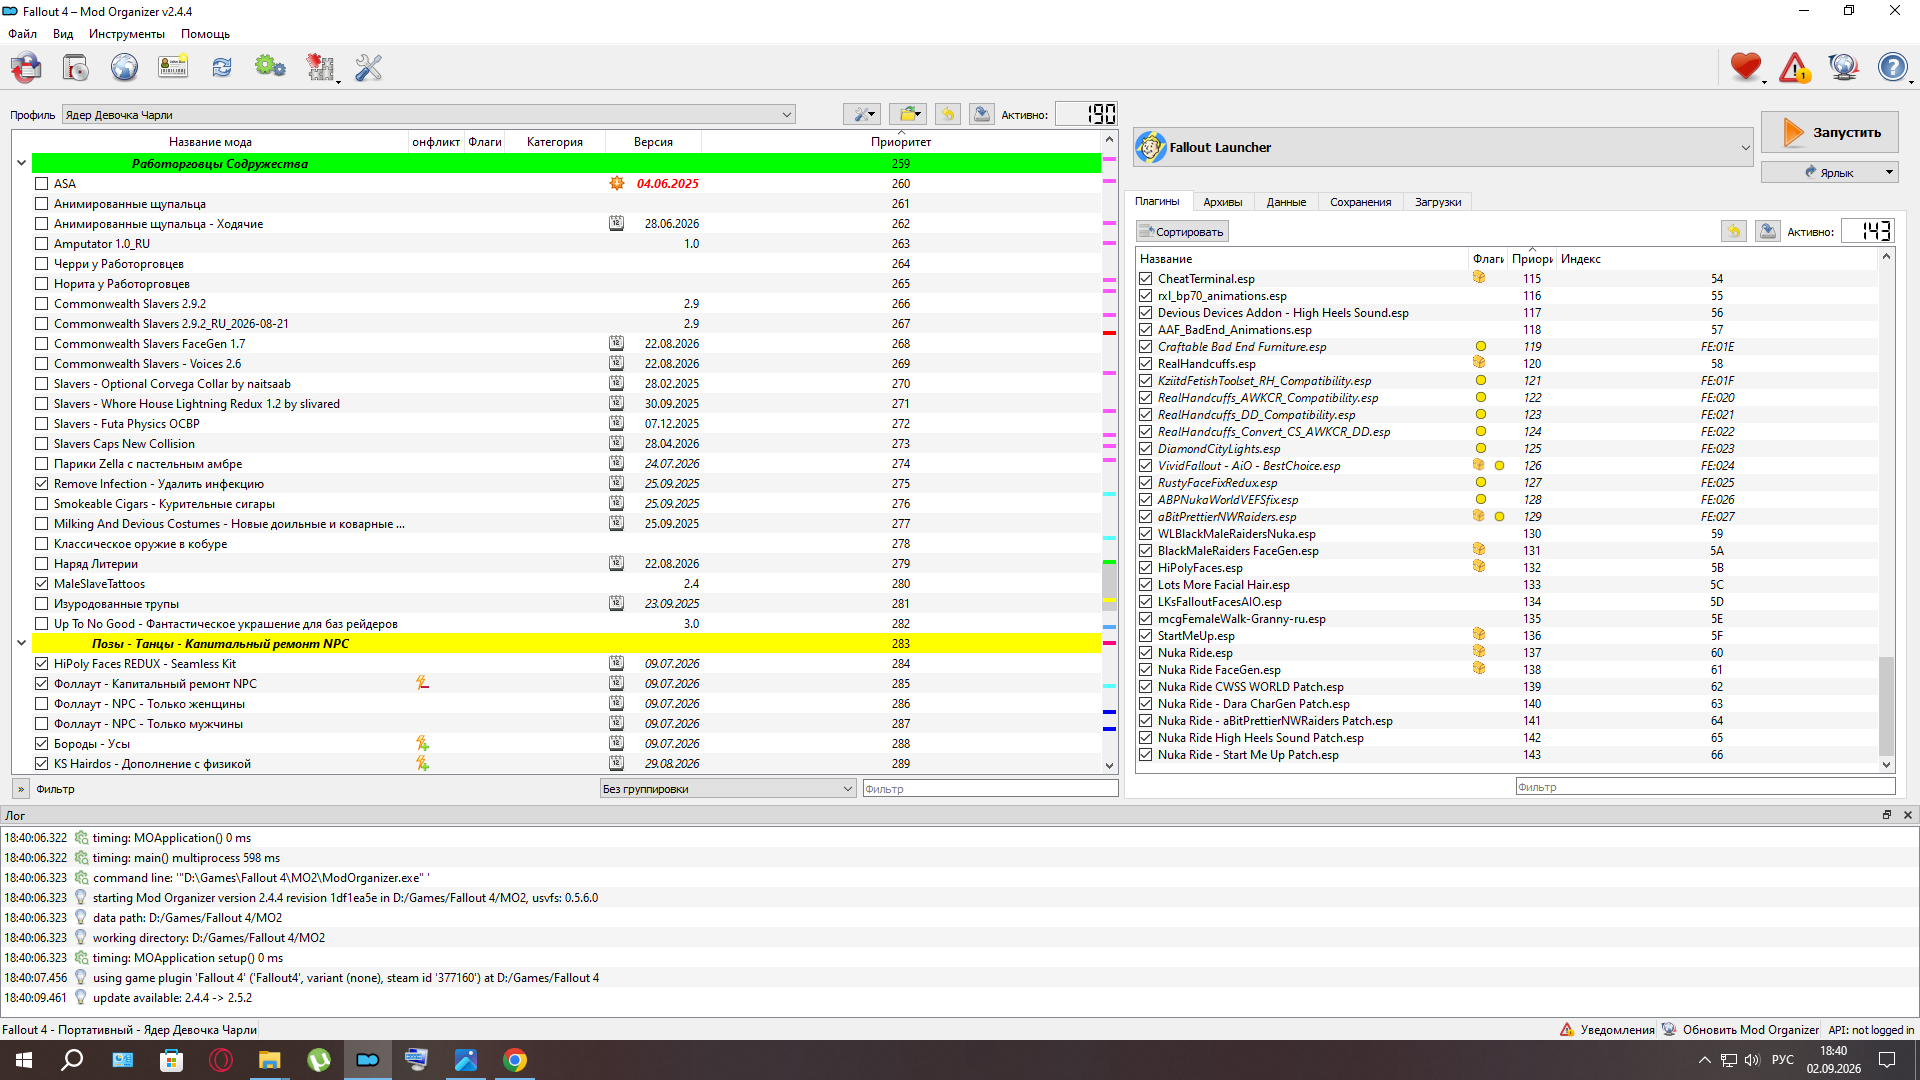Collapse the Работорговцы Содружества separator
The image size is (1920, 1080).
tap(21, 163)
